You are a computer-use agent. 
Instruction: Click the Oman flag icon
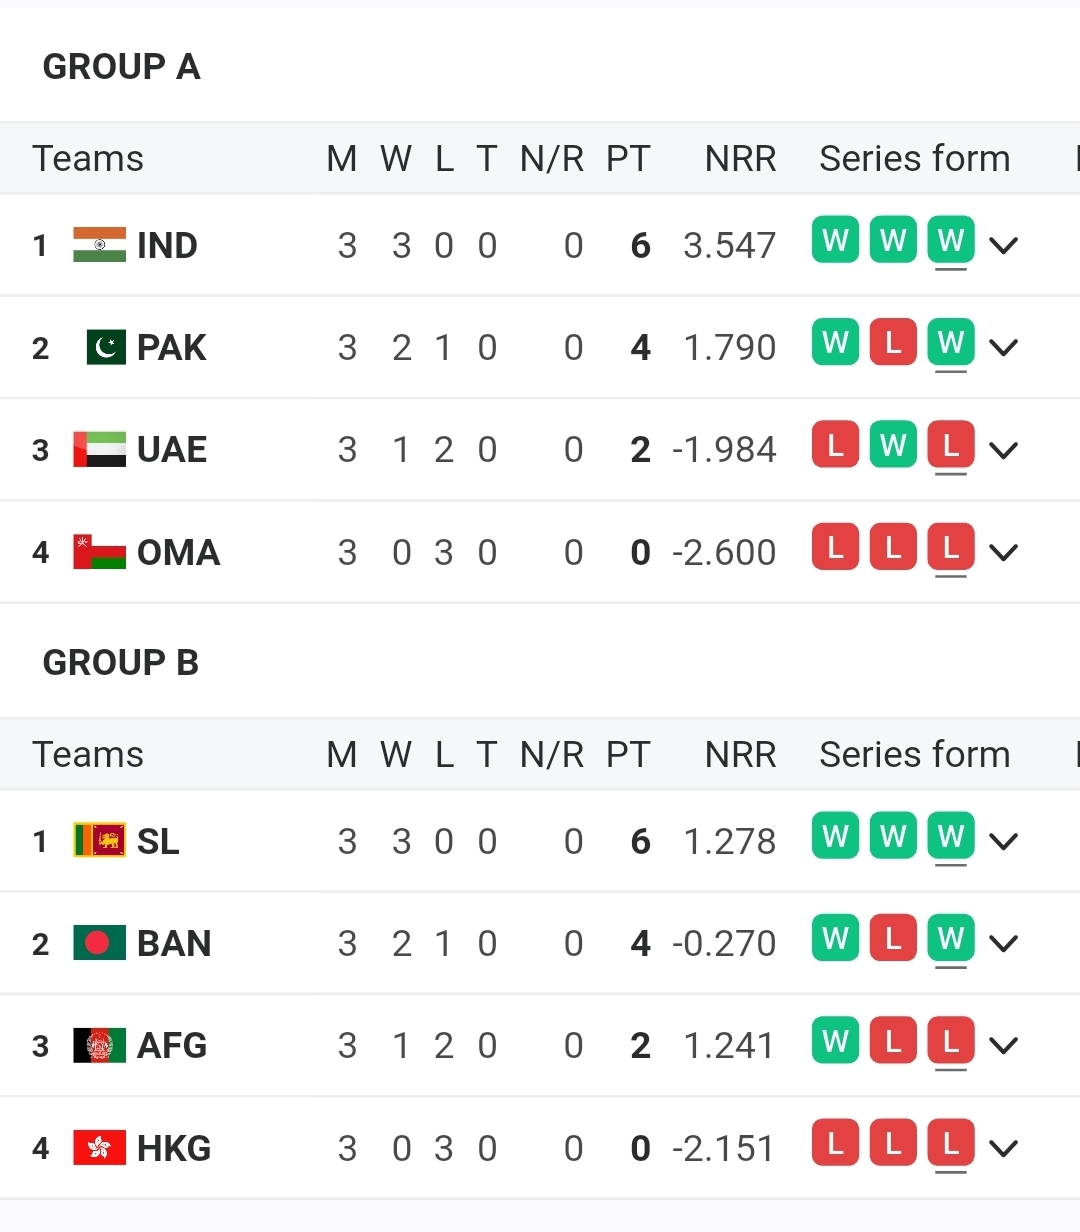click(x=99, y=552)
